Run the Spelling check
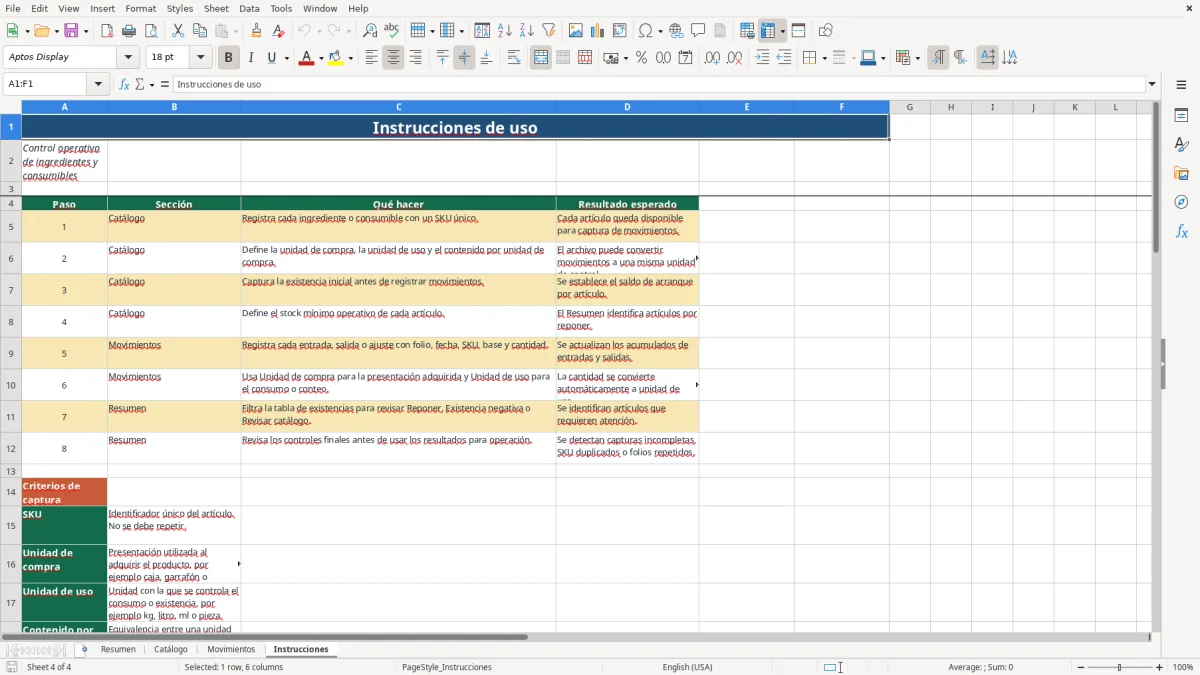This screenshot has height=675, width=1200. (392, 31)
